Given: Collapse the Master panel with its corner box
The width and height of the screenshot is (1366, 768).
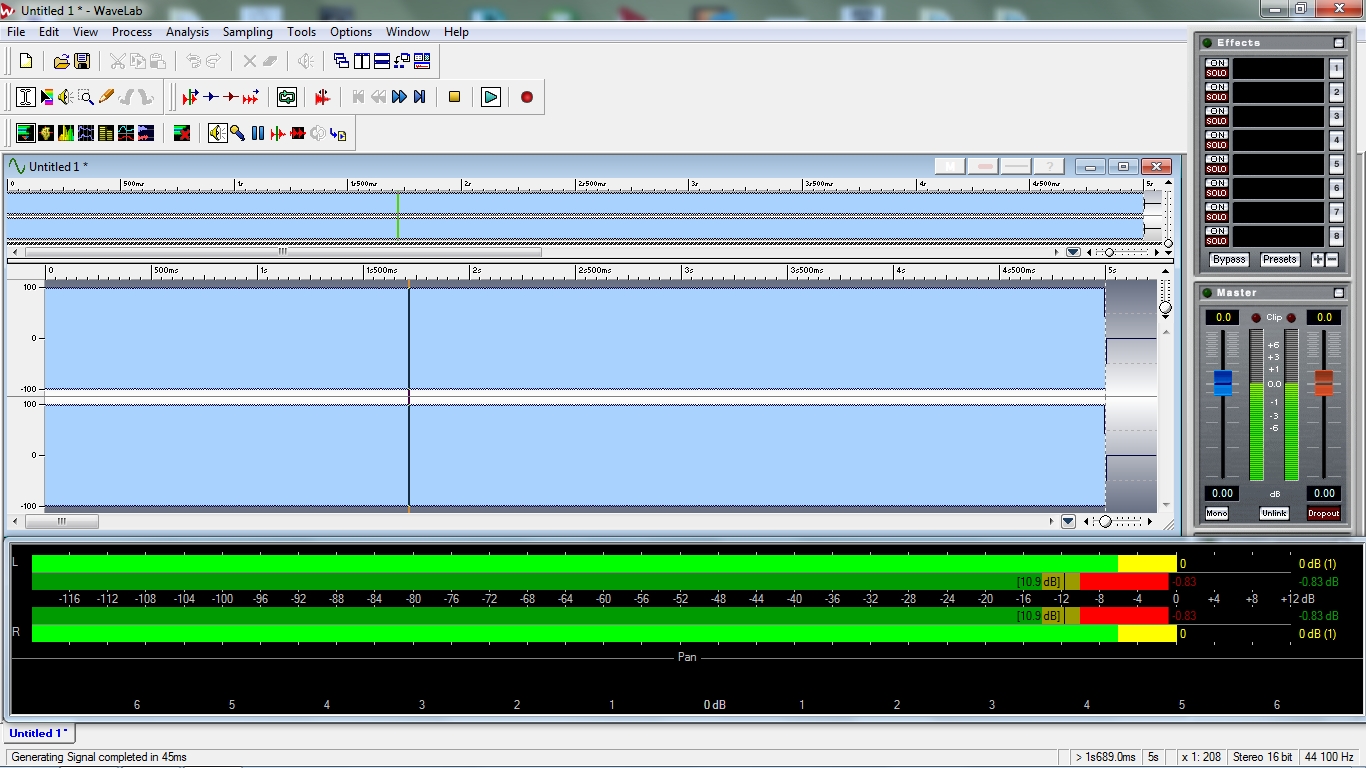Looking at the screenshot, I should (x=1339, y=293).
